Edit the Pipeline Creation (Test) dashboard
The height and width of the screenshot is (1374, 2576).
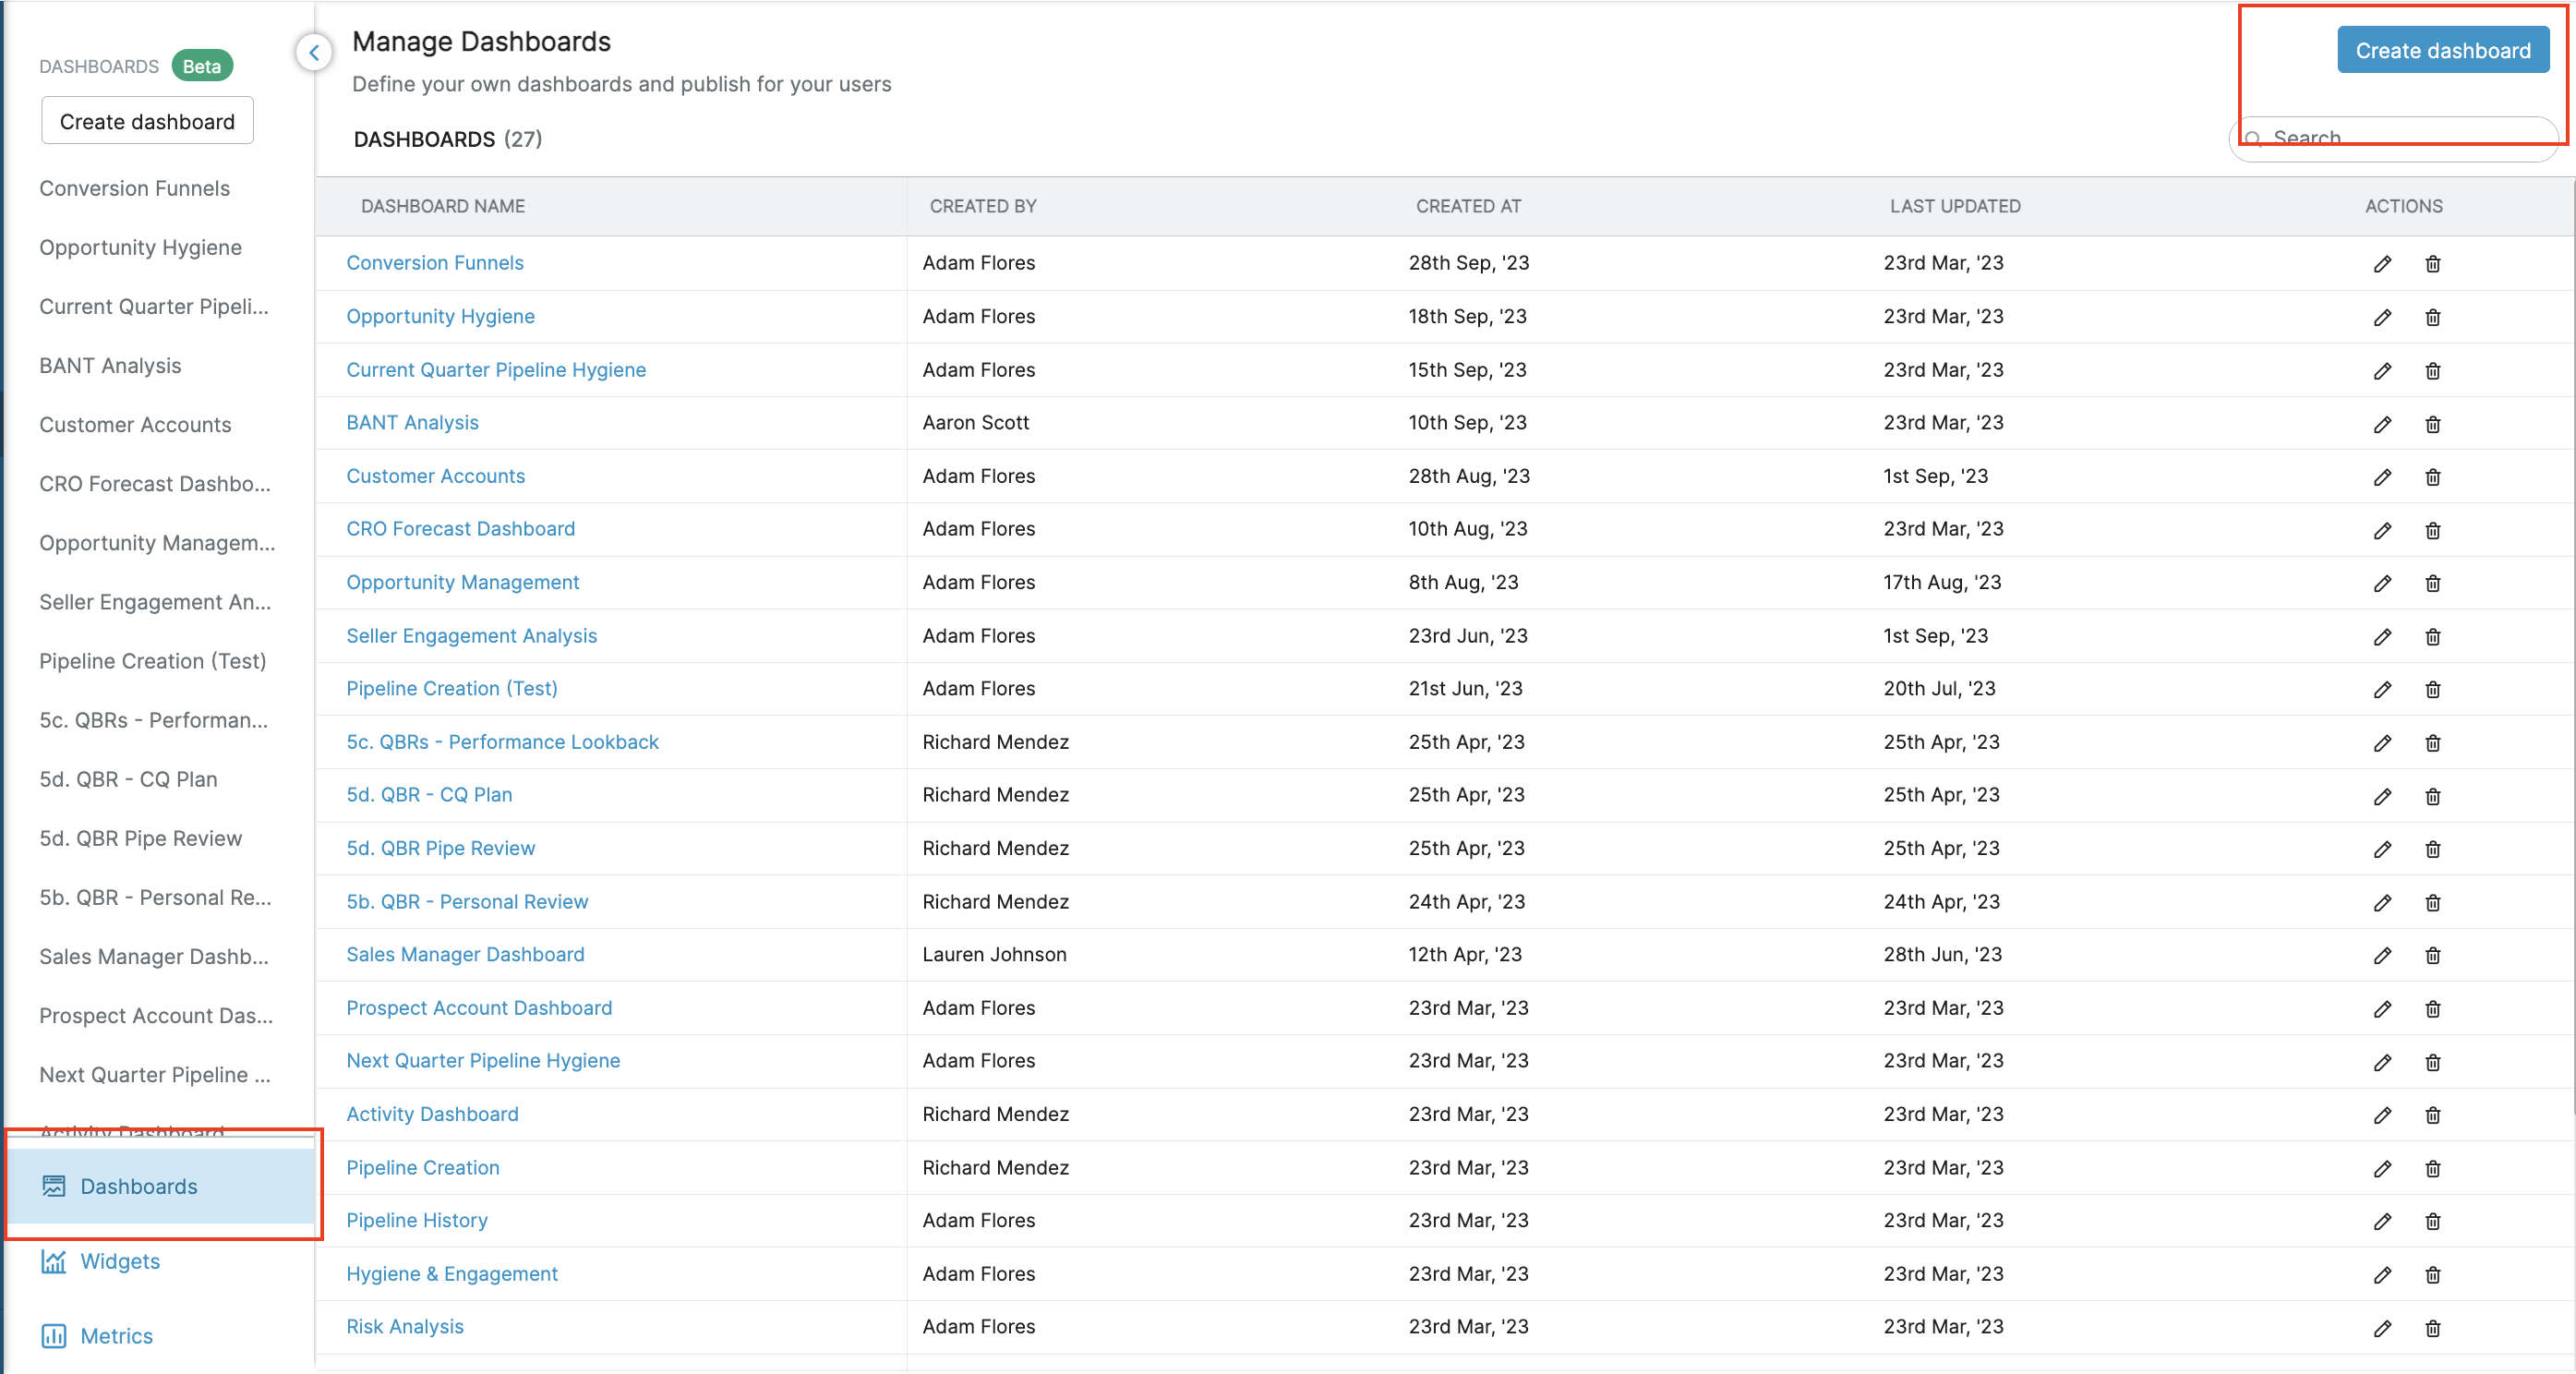point(2383,689)
